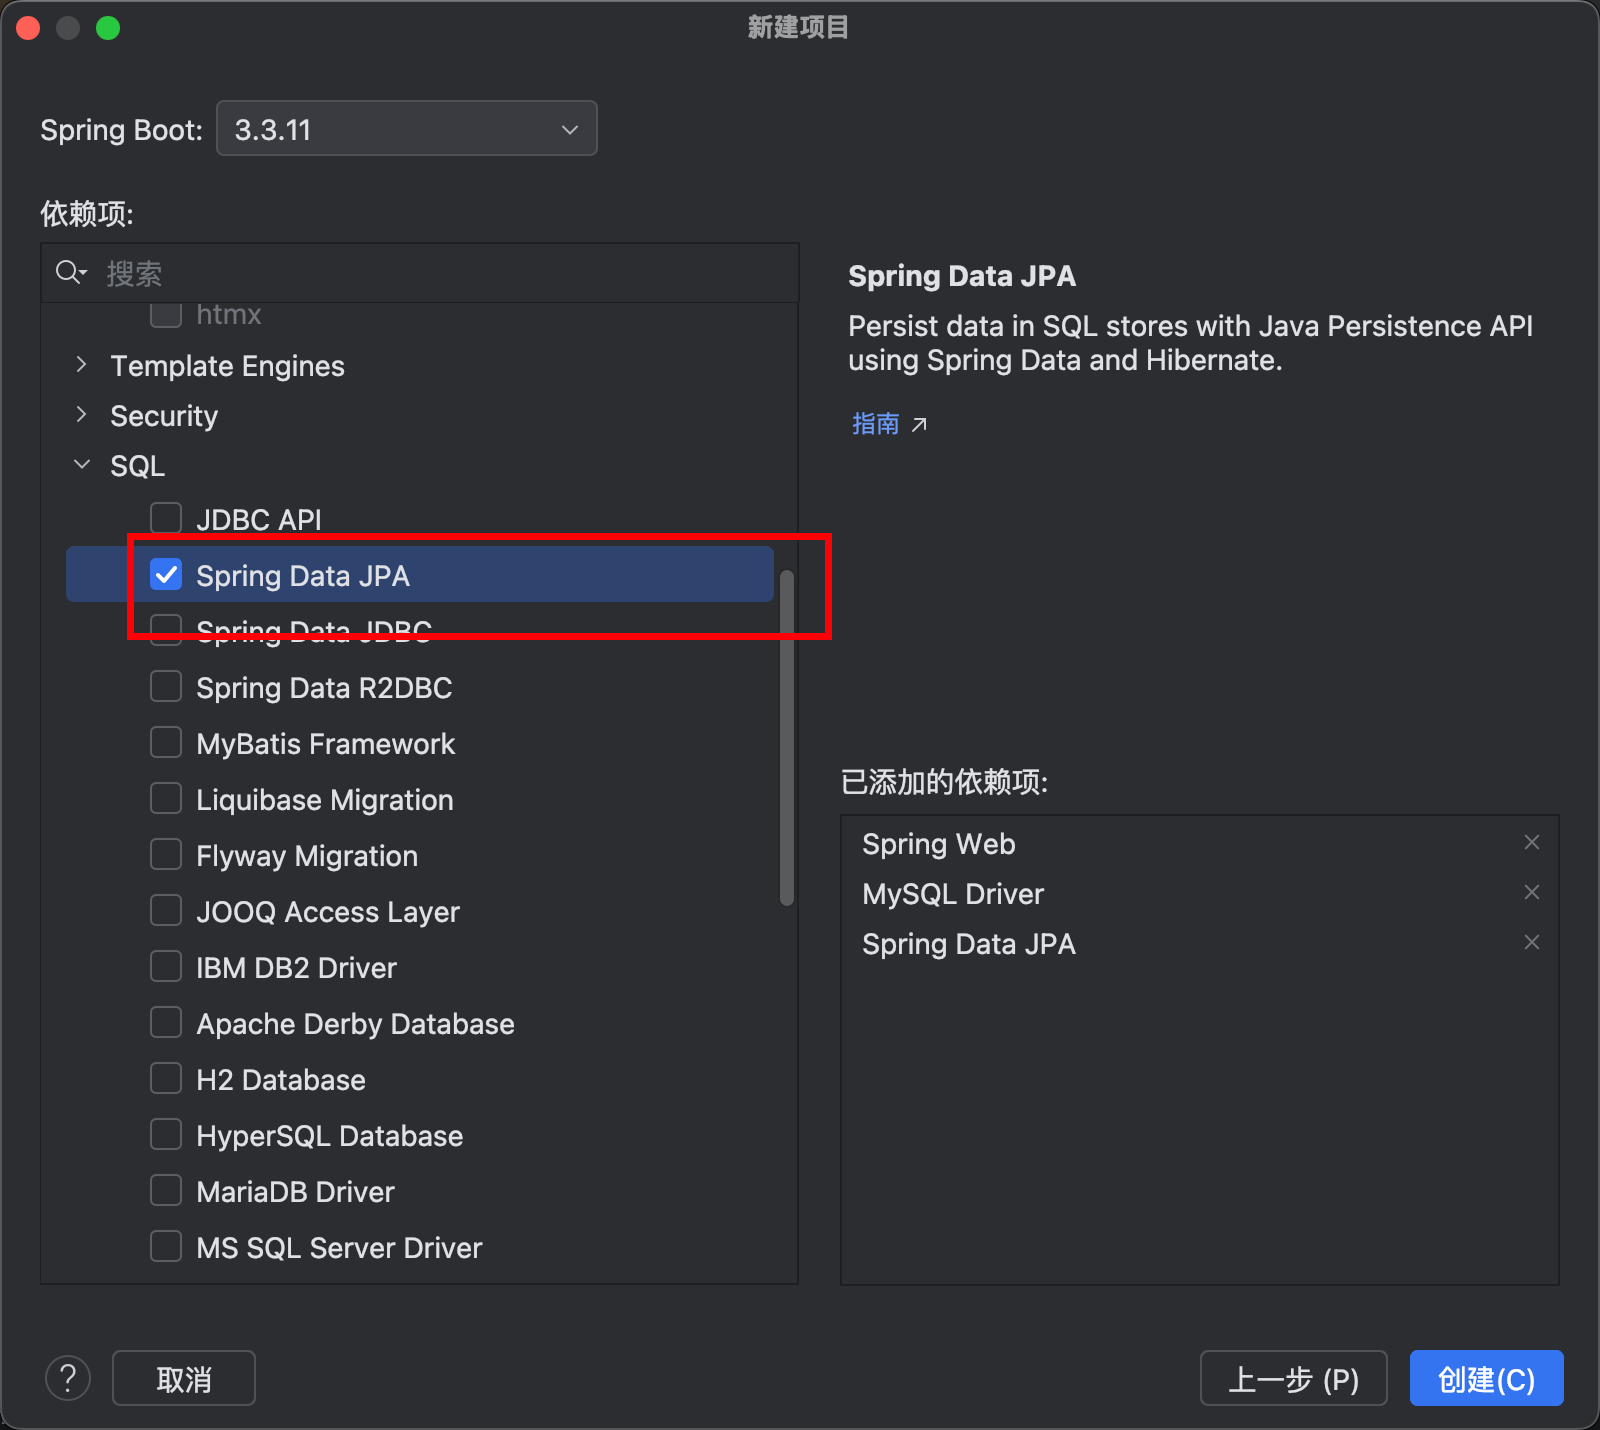Select the H2 Database row label
Image resolution: width=1600 pixels, height=1430 pixels.
(281, 1080)
